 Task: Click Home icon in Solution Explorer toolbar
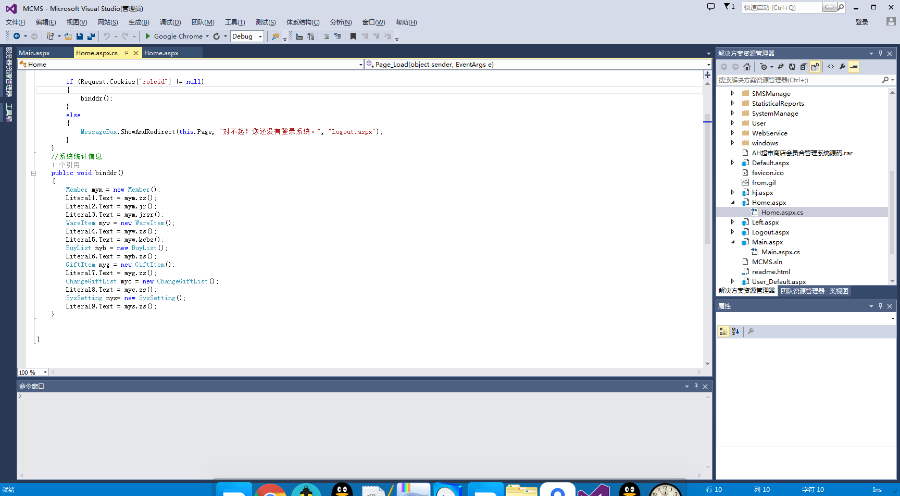(x=747, y=67)
